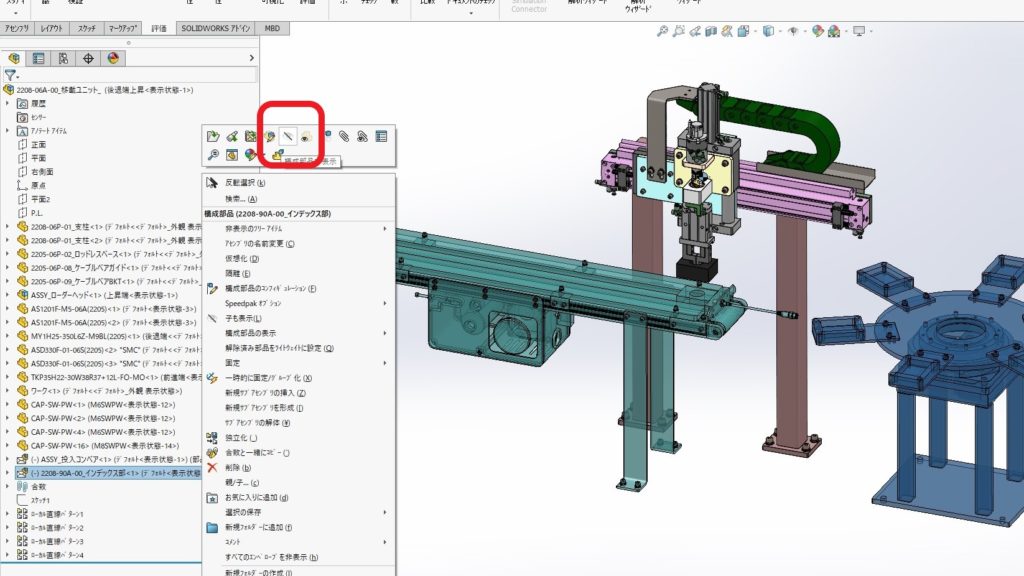This screenshot has width=1024, height=576.
Task: Click the Zoom to Fit icon in view toolbar
Action: point(663,31)
